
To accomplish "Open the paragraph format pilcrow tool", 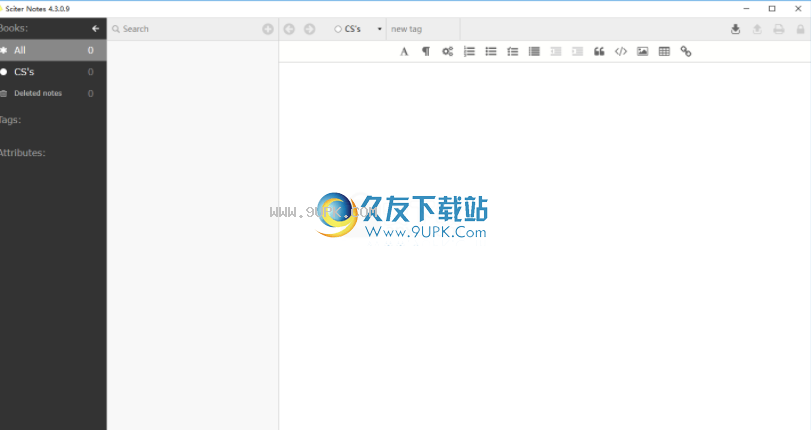I will 426,51.
